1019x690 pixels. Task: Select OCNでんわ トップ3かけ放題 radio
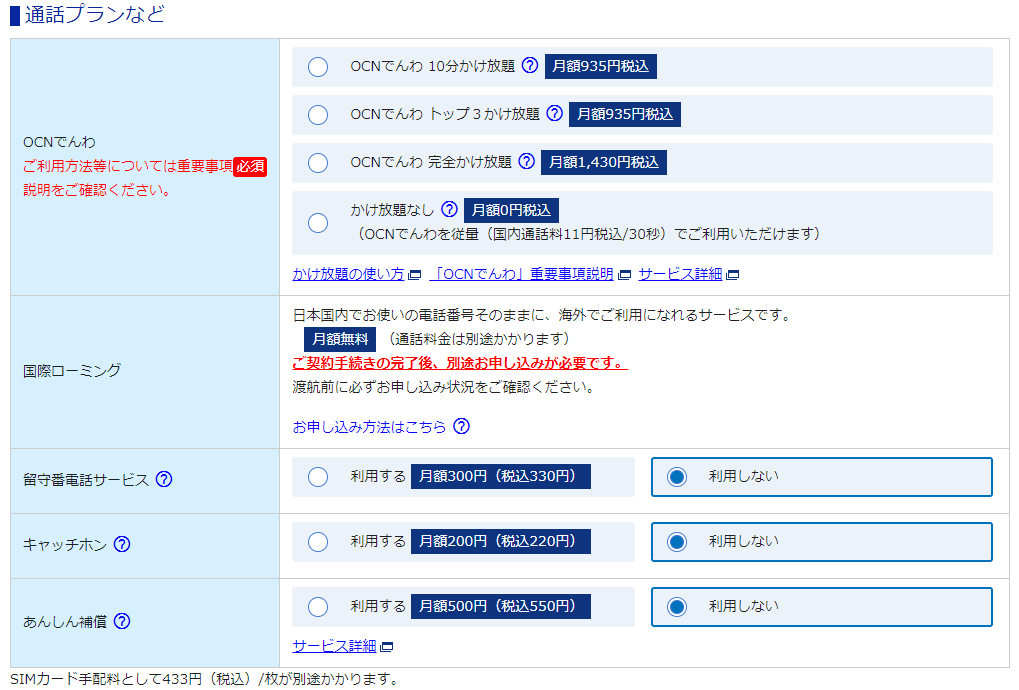click(x=318, y=114)
